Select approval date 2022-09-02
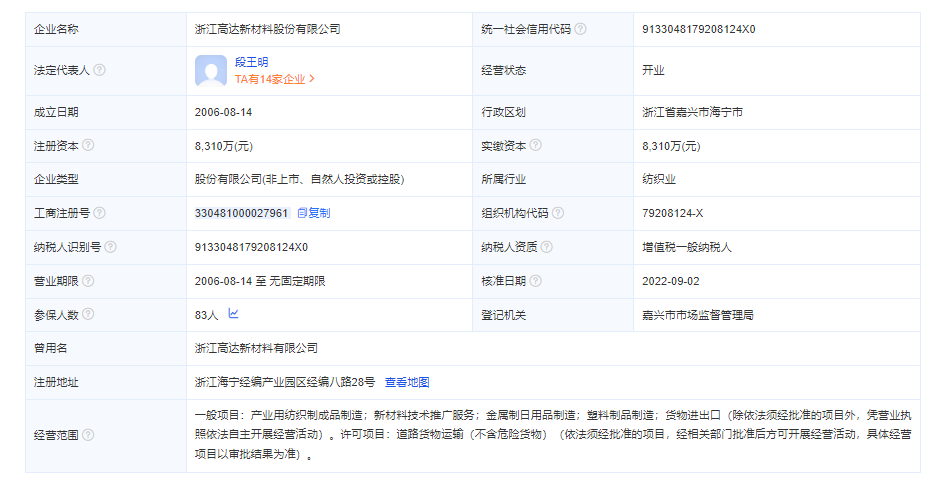942x479 pixels. point(670,281)
